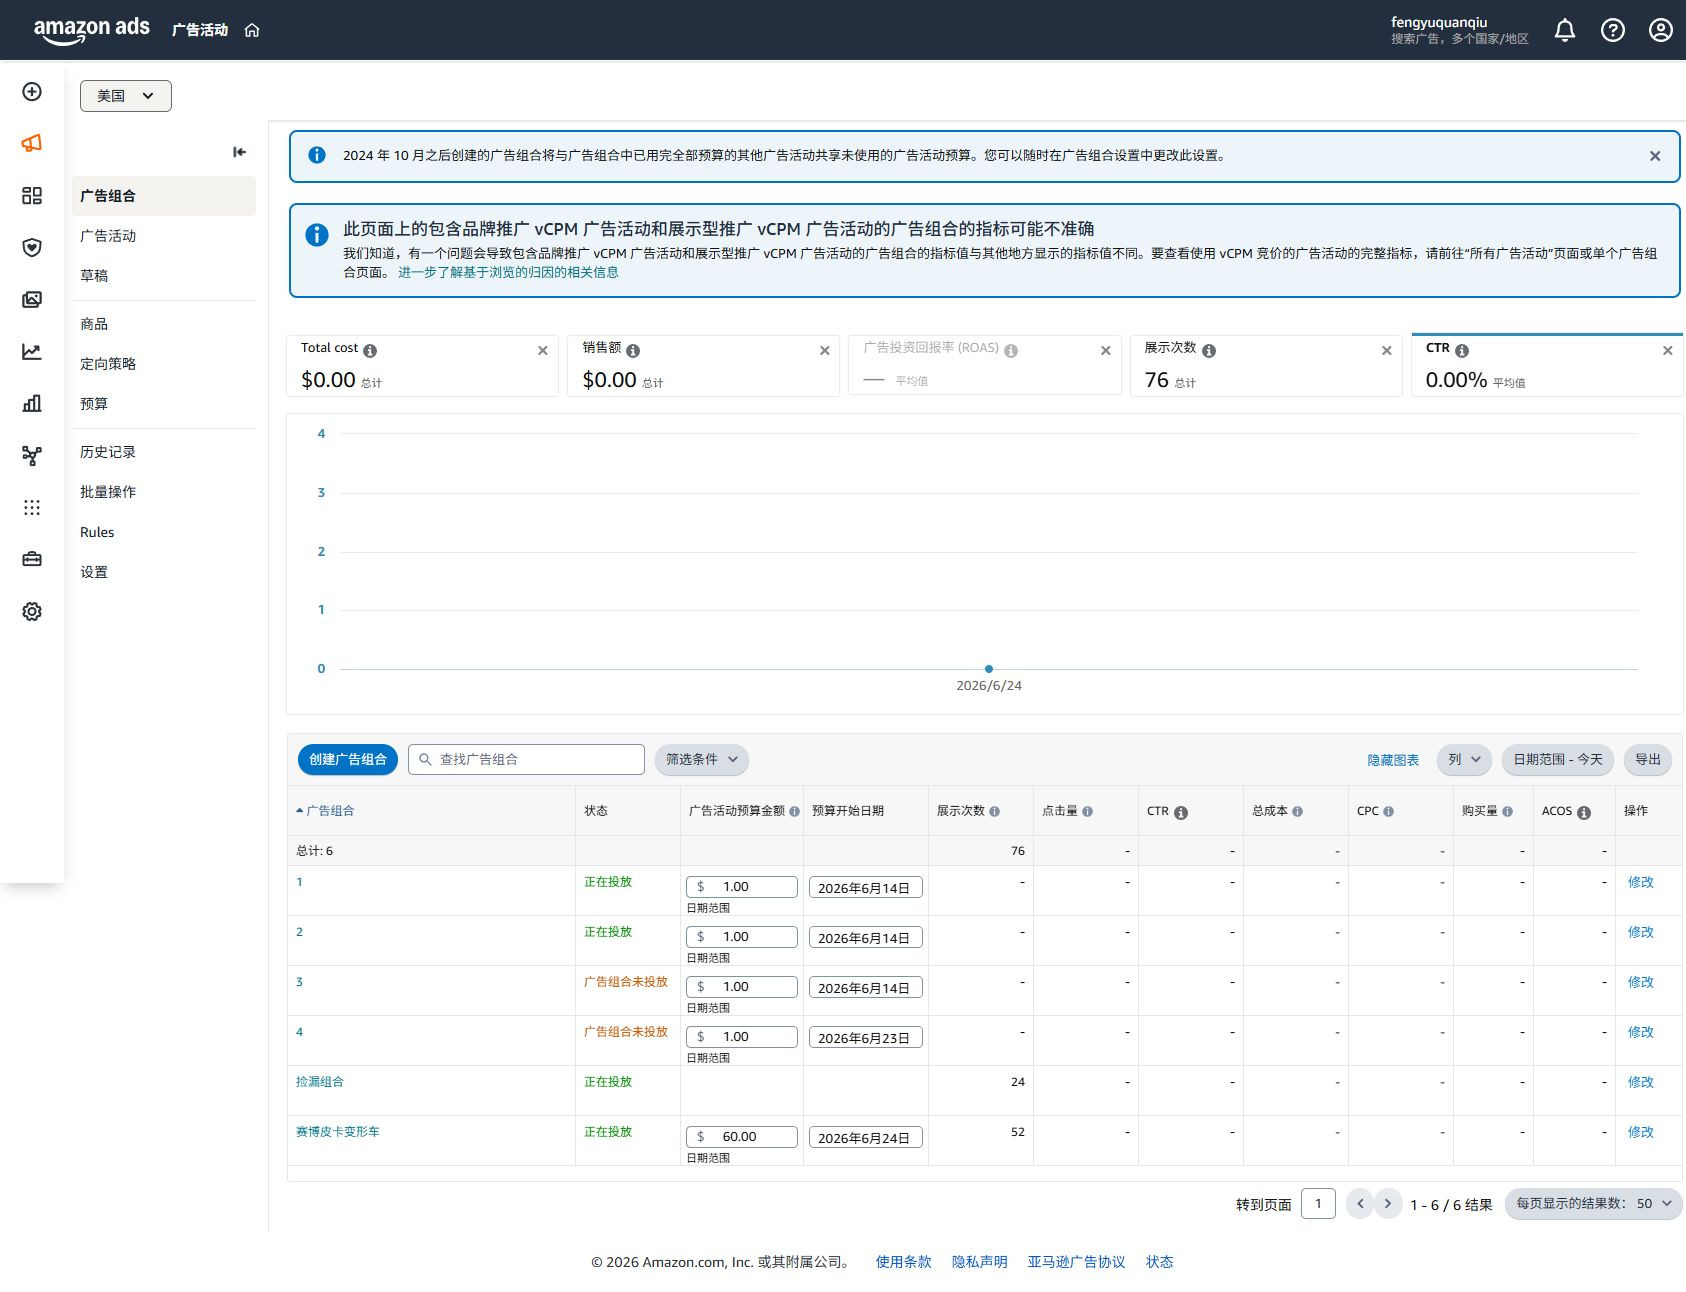Screen dimensions: 1686x1292
Task: Go to next results page arrow
Action: click(x=1388, y=1203)
